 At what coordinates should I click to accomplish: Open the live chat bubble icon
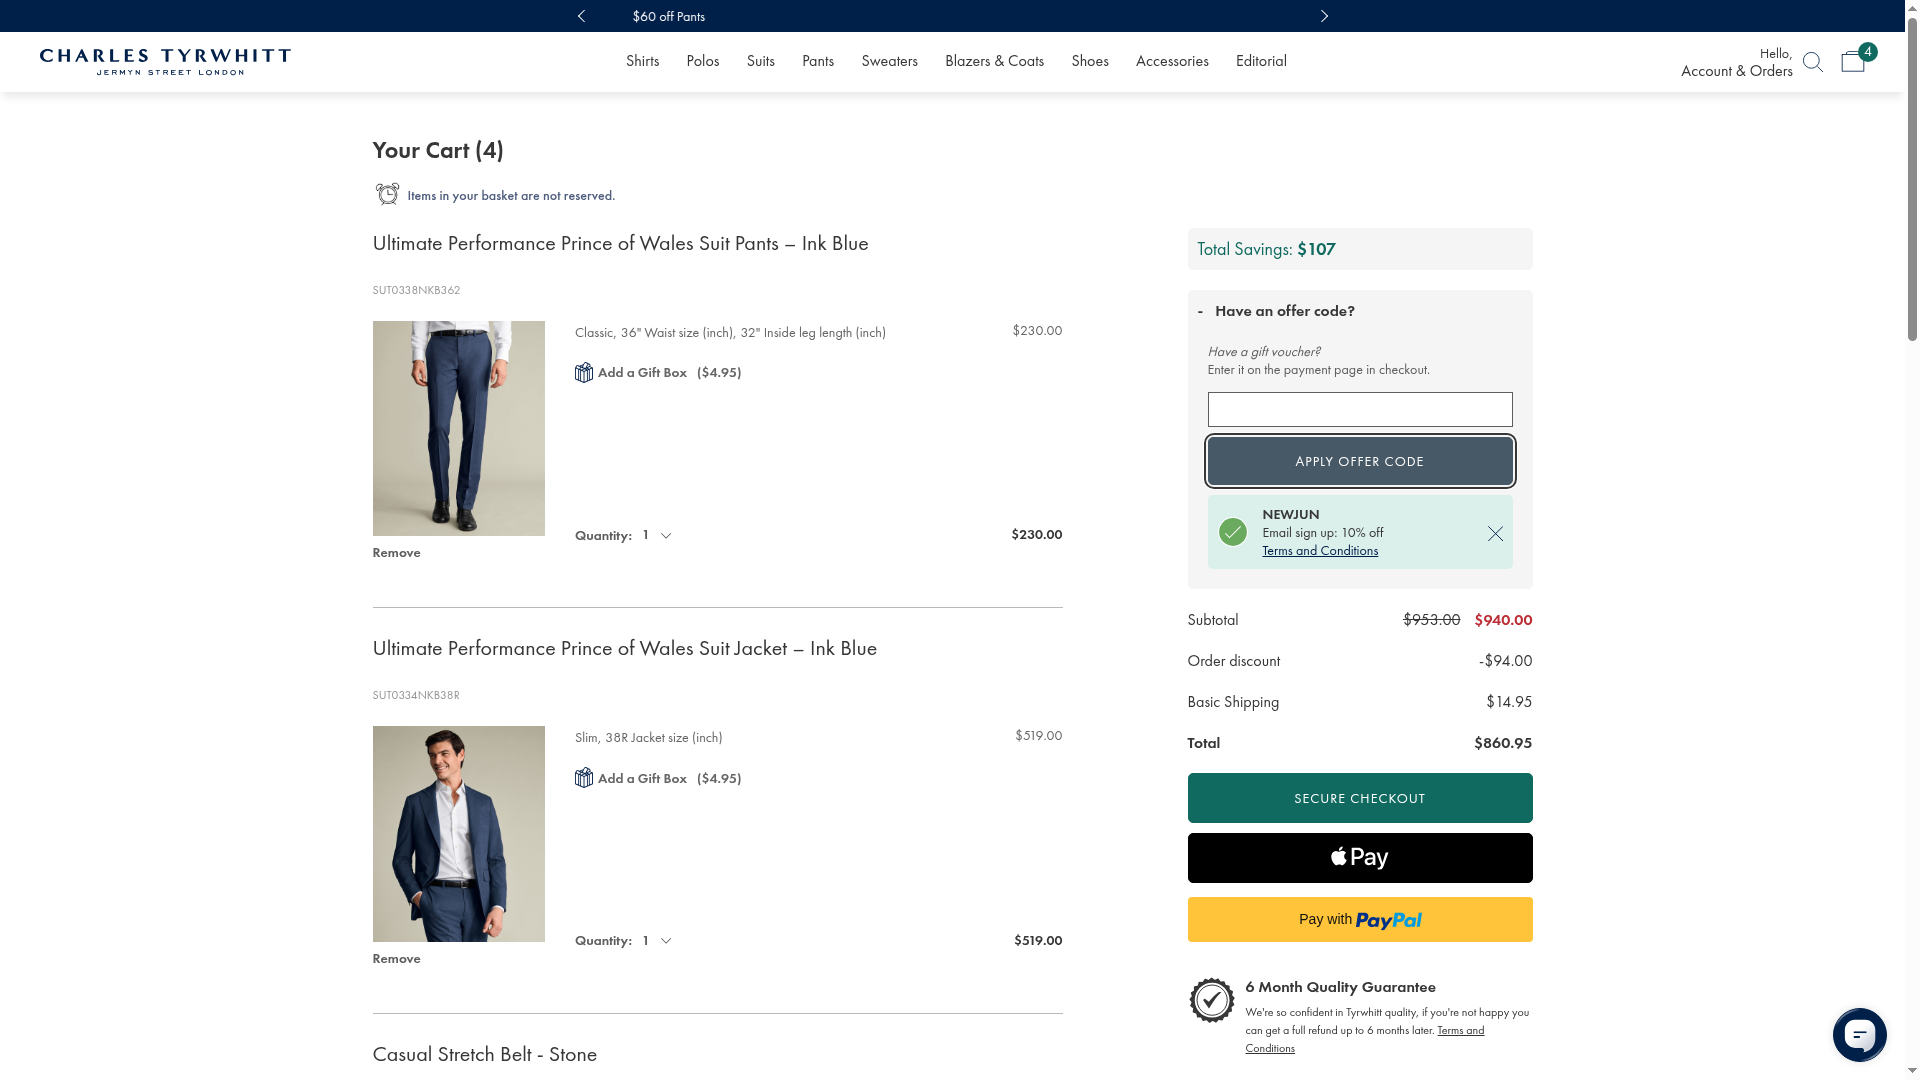[x=1859, y=1035]
